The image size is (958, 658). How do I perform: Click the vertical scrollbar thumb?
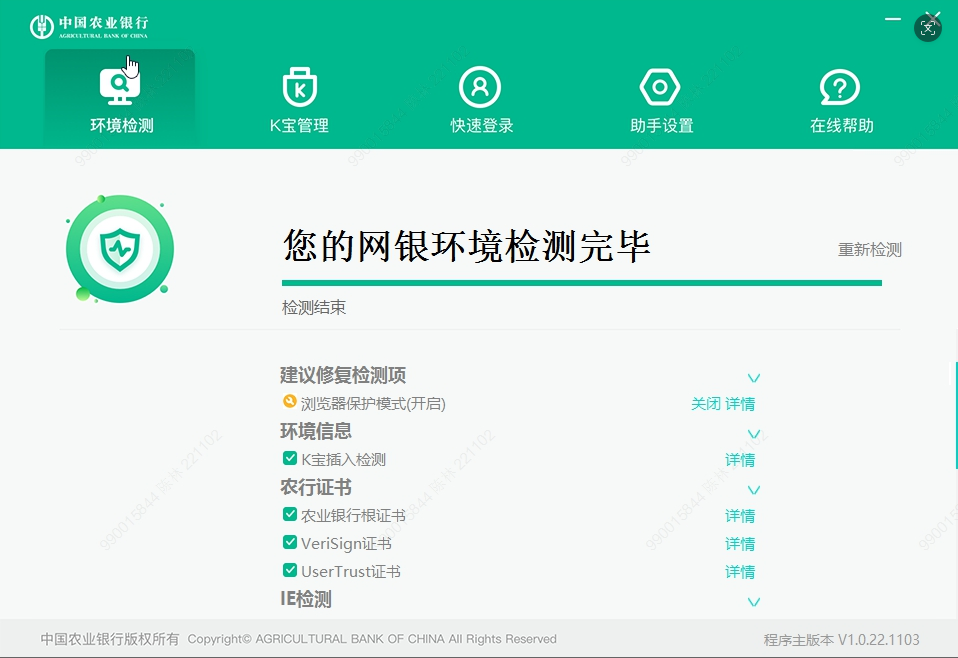click(x=956, y=415)
